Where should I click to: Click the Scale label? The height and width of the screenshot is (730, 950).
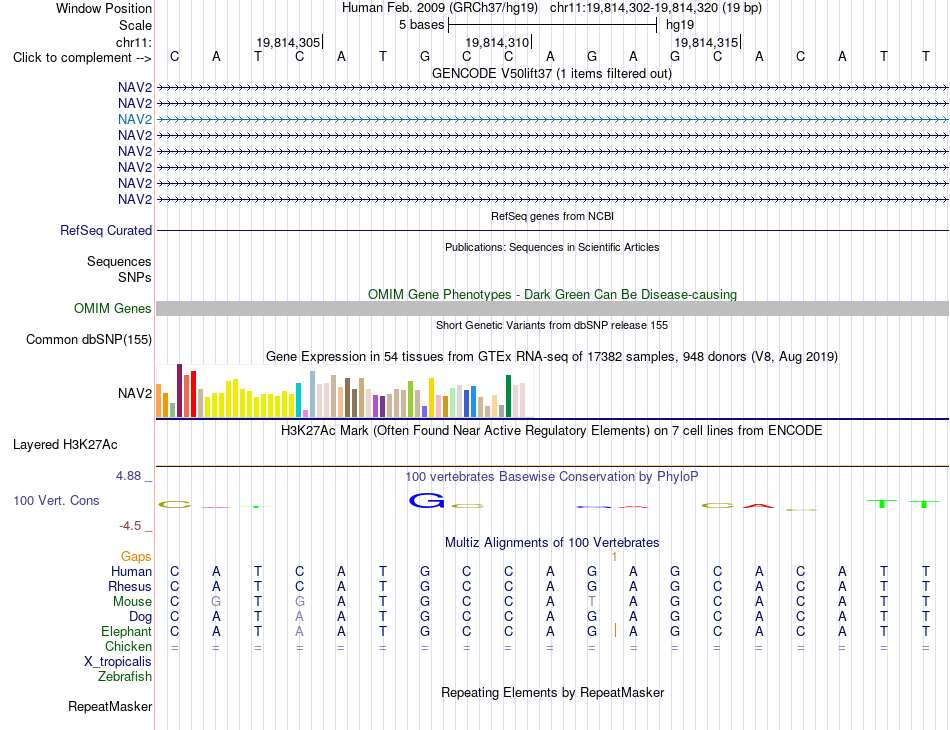(x=135, y=25)
